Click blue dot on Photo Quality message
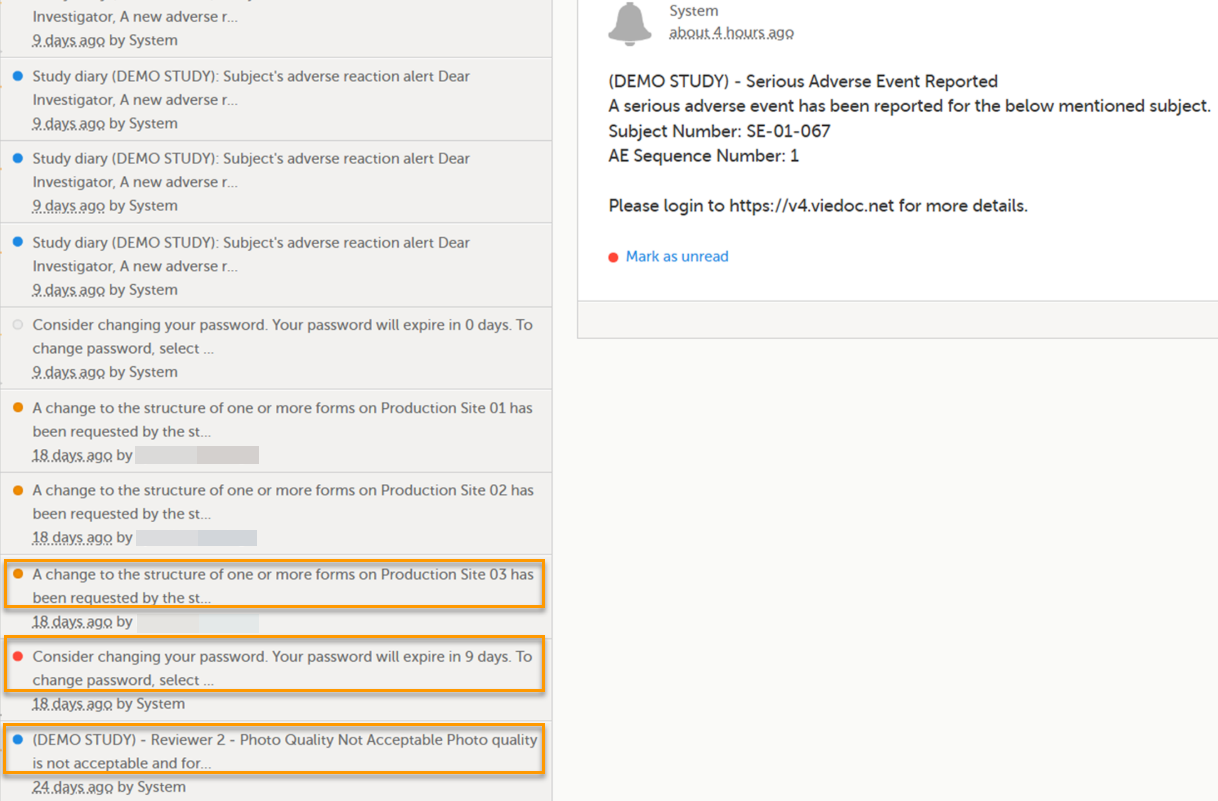This screenshot has height=801, width=1218. tap(18, 740)
